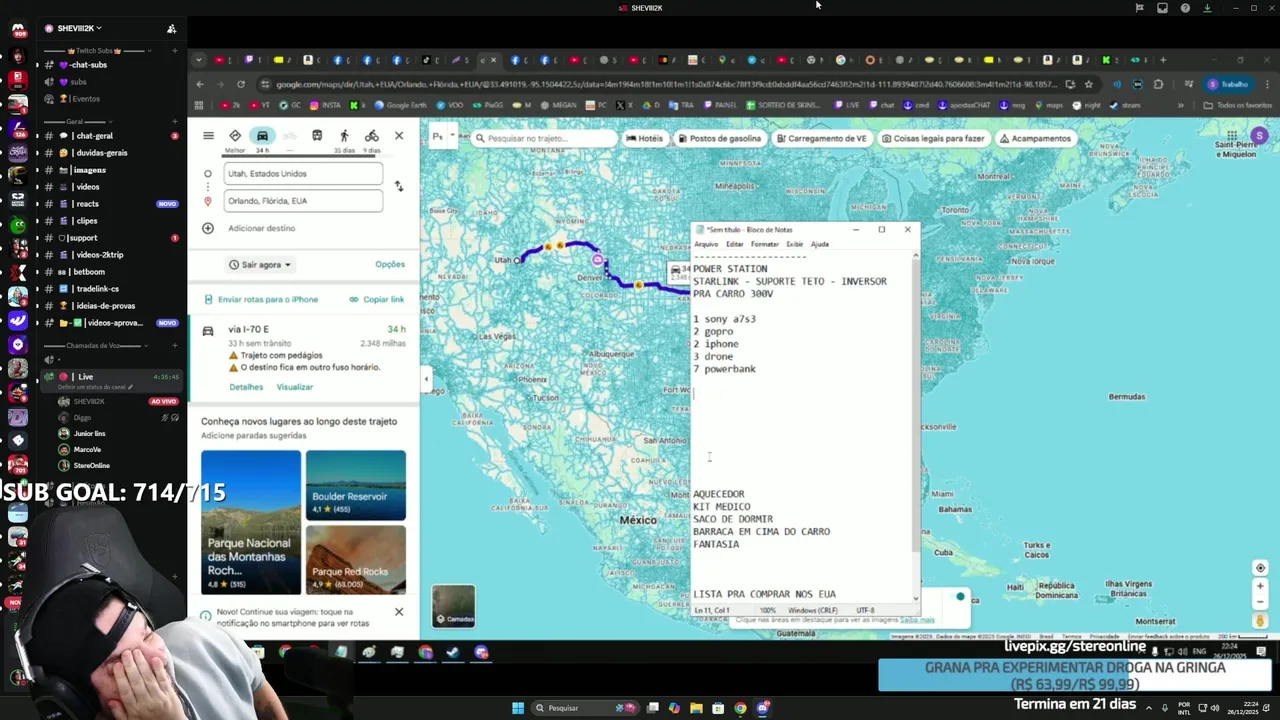The width and height of the screenshot is (1280, 720).
Task: Open the Google Maps hamburger menu
Action: (x=208, y=136)
